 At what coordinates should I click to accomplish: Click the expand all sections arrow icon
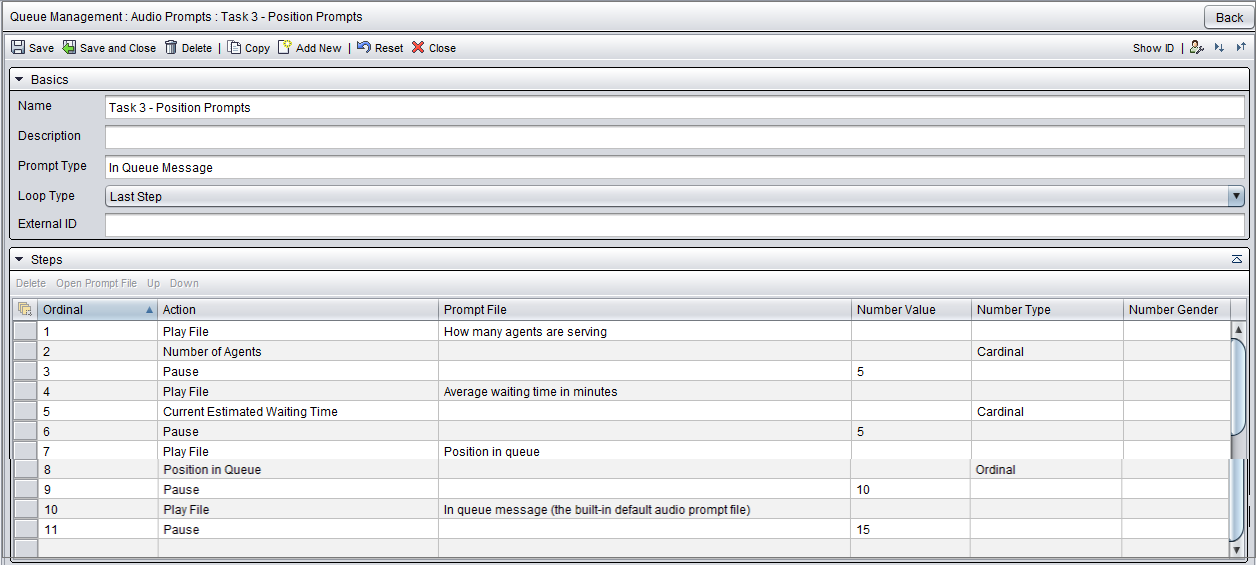coord(1219,47)
